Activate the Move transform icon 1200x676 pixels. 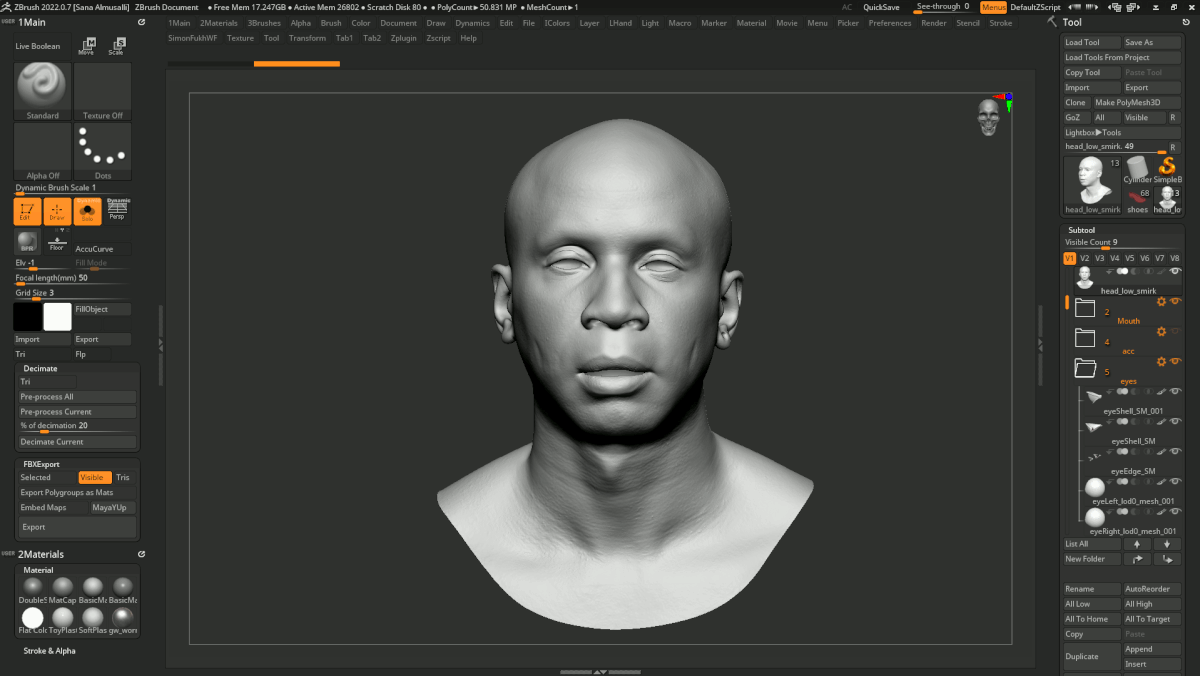point(87,46)
